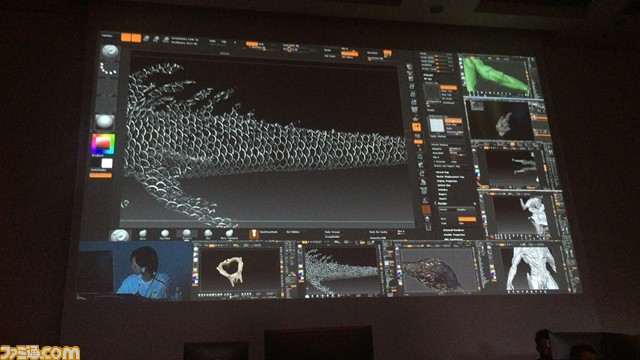Image resolution: width=640 pixels, height=360 pixels.
Task: Click the orange brush icon in bottom shelf
Action: click(254, 234)
